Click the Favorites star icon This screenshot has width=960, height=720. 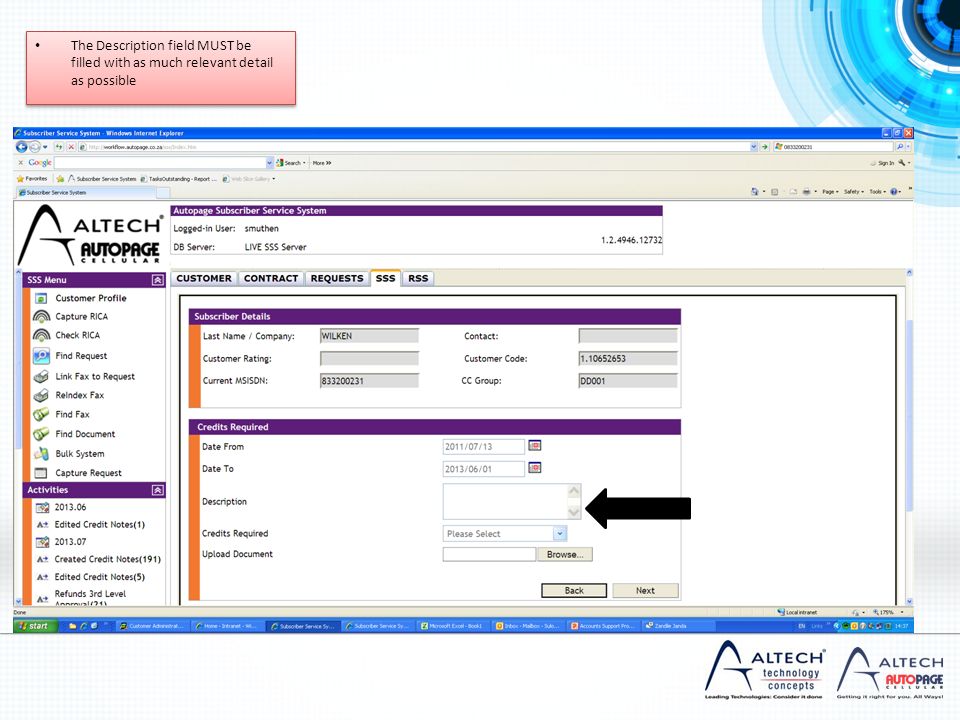pos(20,179)
